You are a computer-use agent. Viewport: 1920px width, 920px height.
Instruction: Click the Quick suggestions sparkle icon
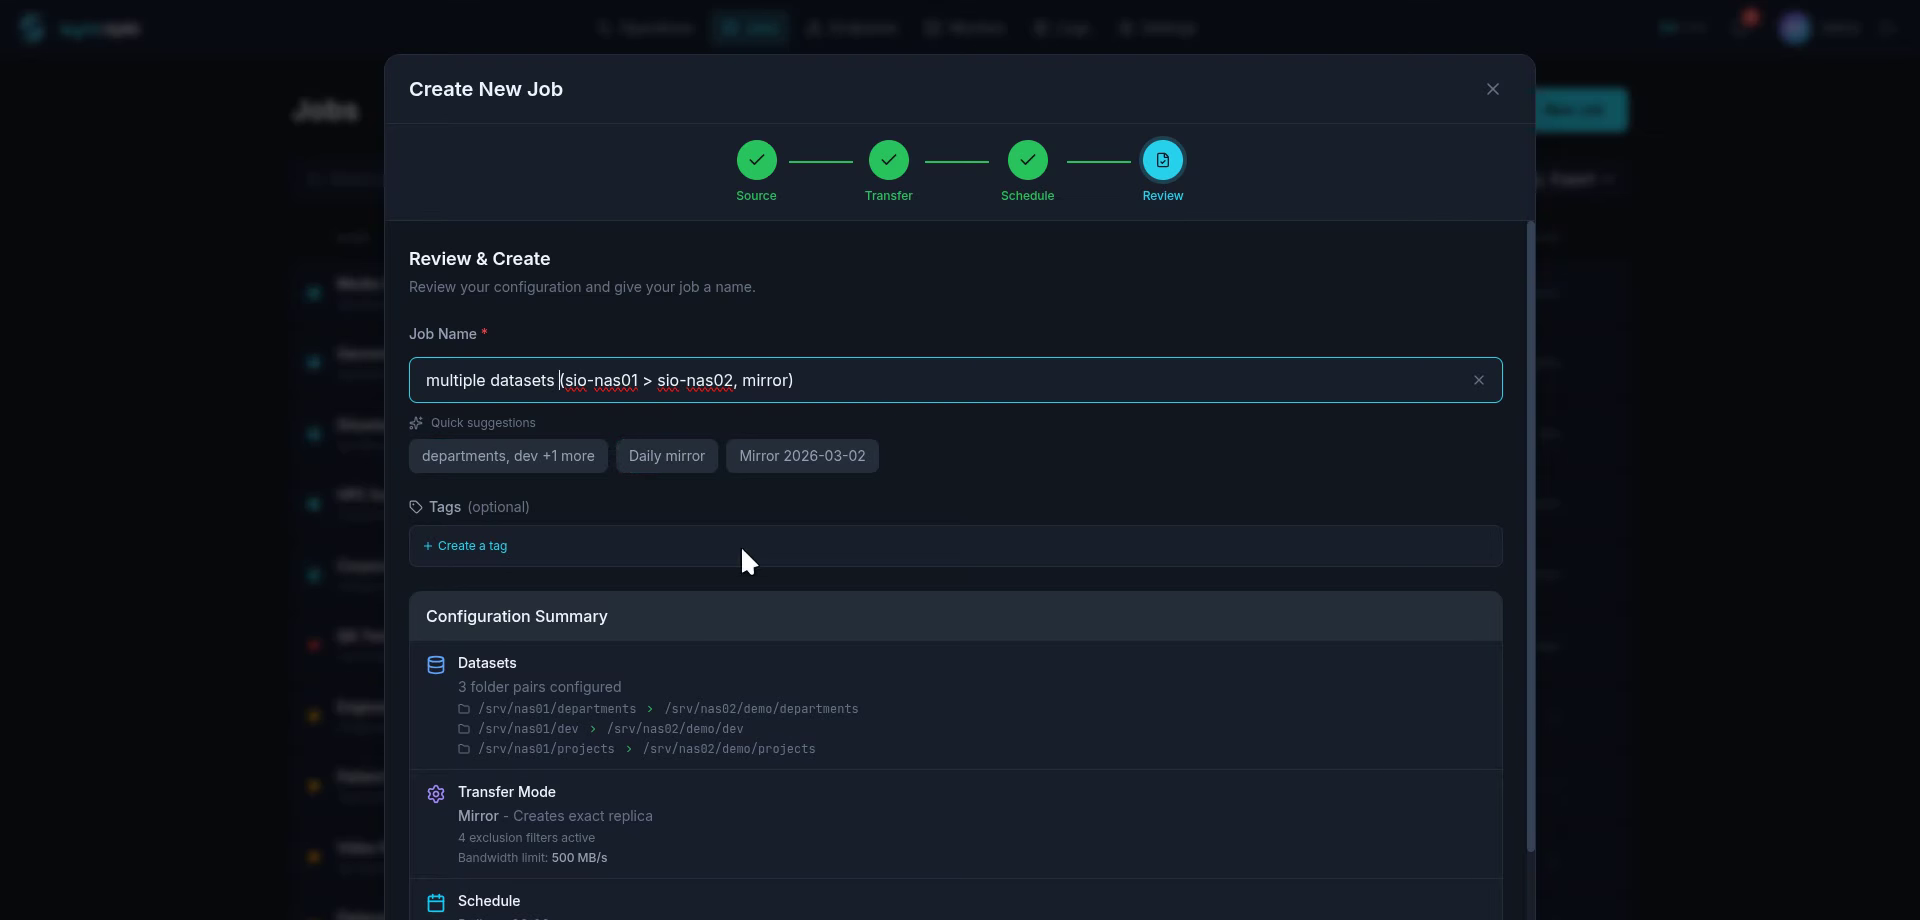[416, 423]
